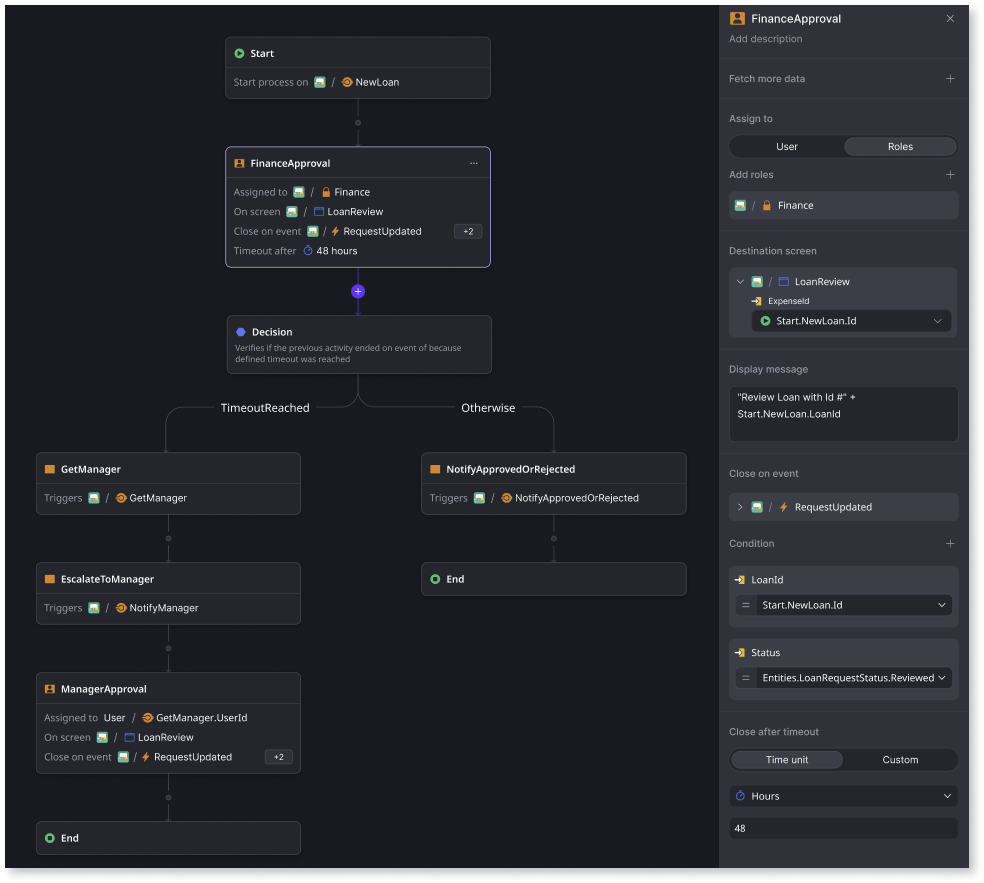This screenshot has height=883, width=984.
Task: Switch assignment to User
Action: pyautogui.click(x=787, y=147)
